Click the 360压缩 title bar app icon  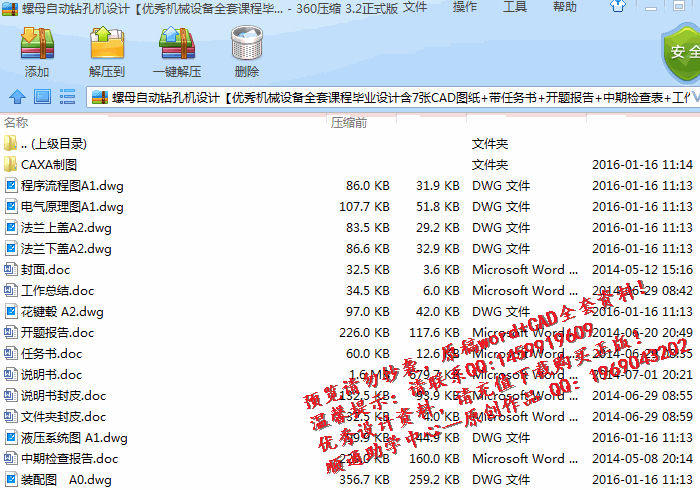point(10,8)
